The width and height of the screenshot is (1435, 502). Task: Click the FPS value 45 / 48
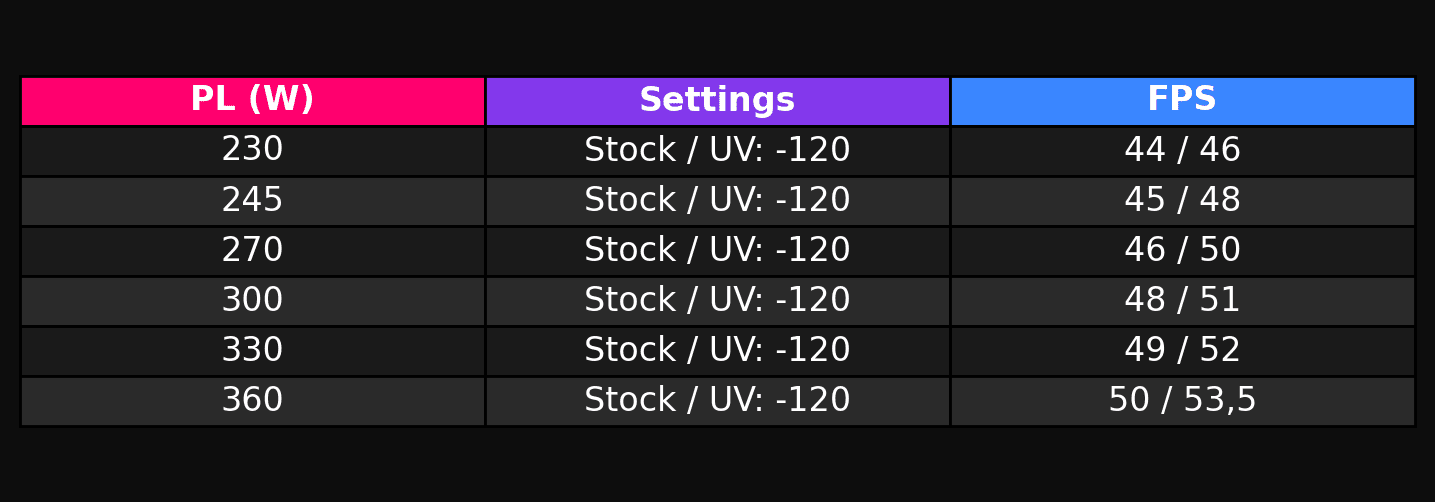1182,200
